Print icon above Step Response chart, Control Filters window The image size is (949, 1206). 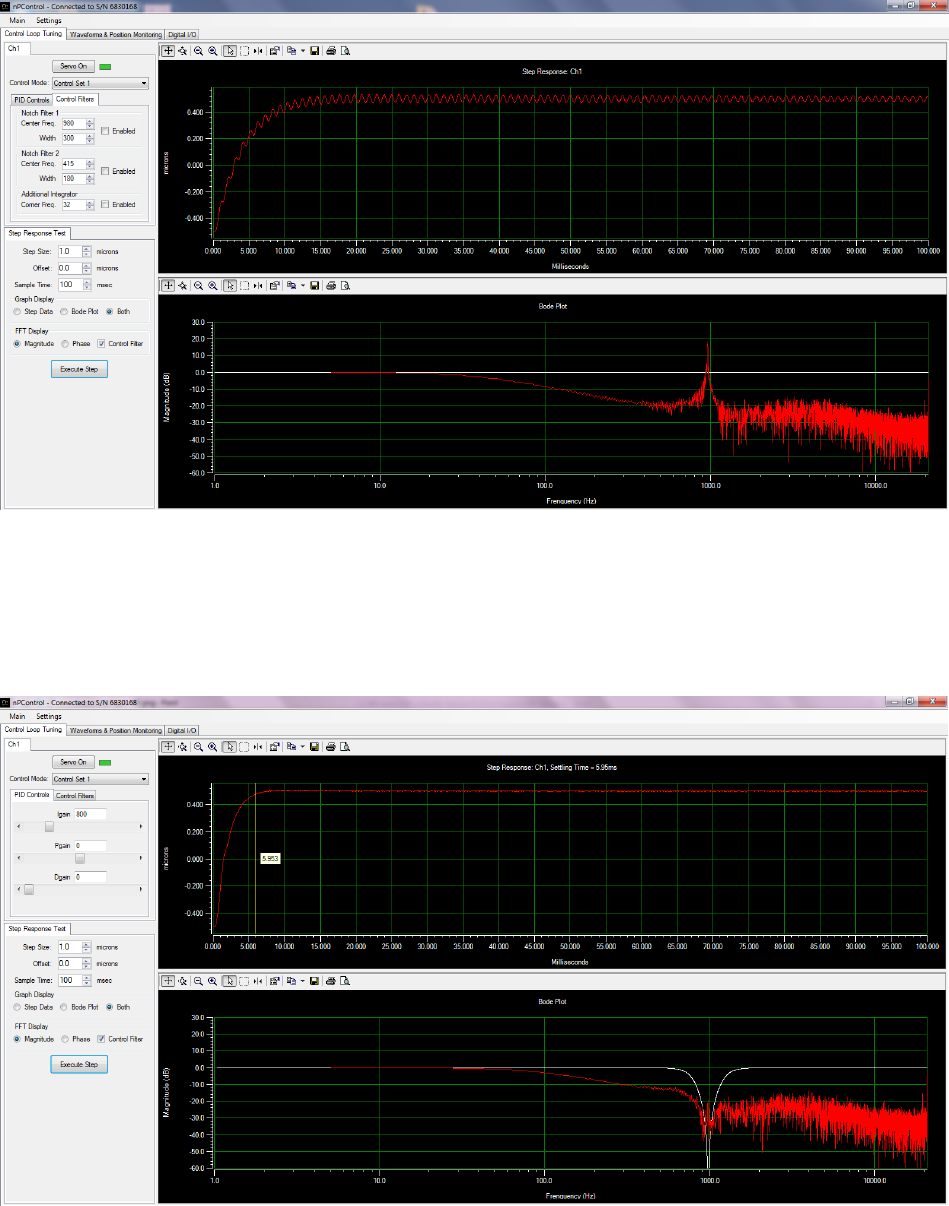click(330, 50)
